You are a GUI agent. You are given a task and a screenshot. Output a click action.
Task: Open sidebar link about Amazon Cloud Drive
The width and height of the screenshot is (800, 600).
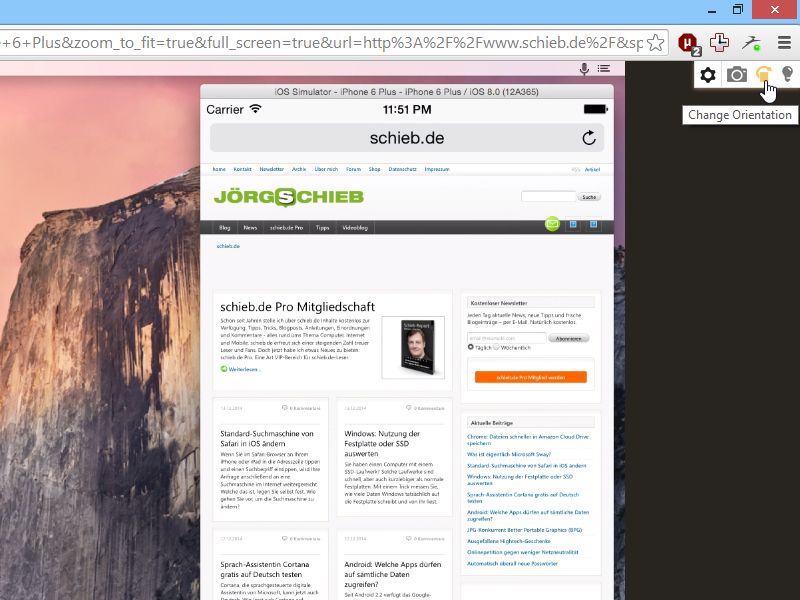pos(528,440)
